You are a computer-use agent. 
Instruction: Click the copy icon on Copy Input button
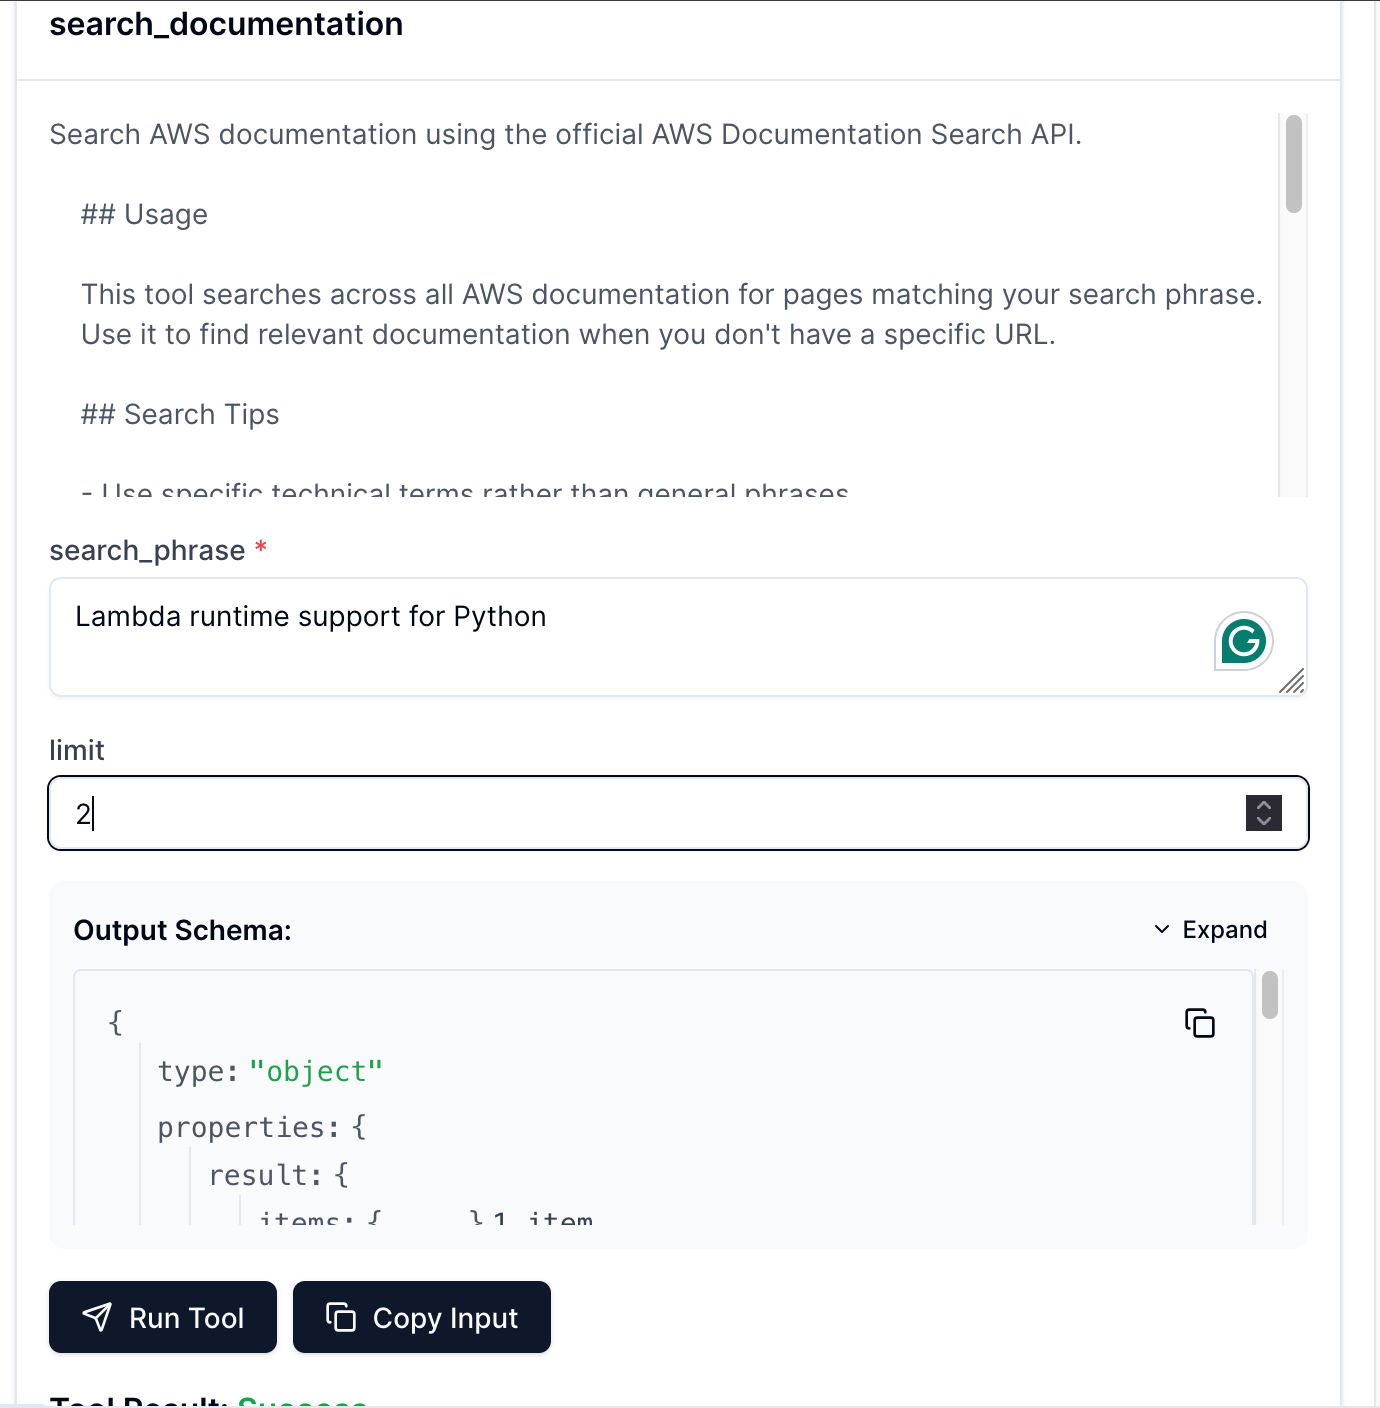(x=341, y=1317)
